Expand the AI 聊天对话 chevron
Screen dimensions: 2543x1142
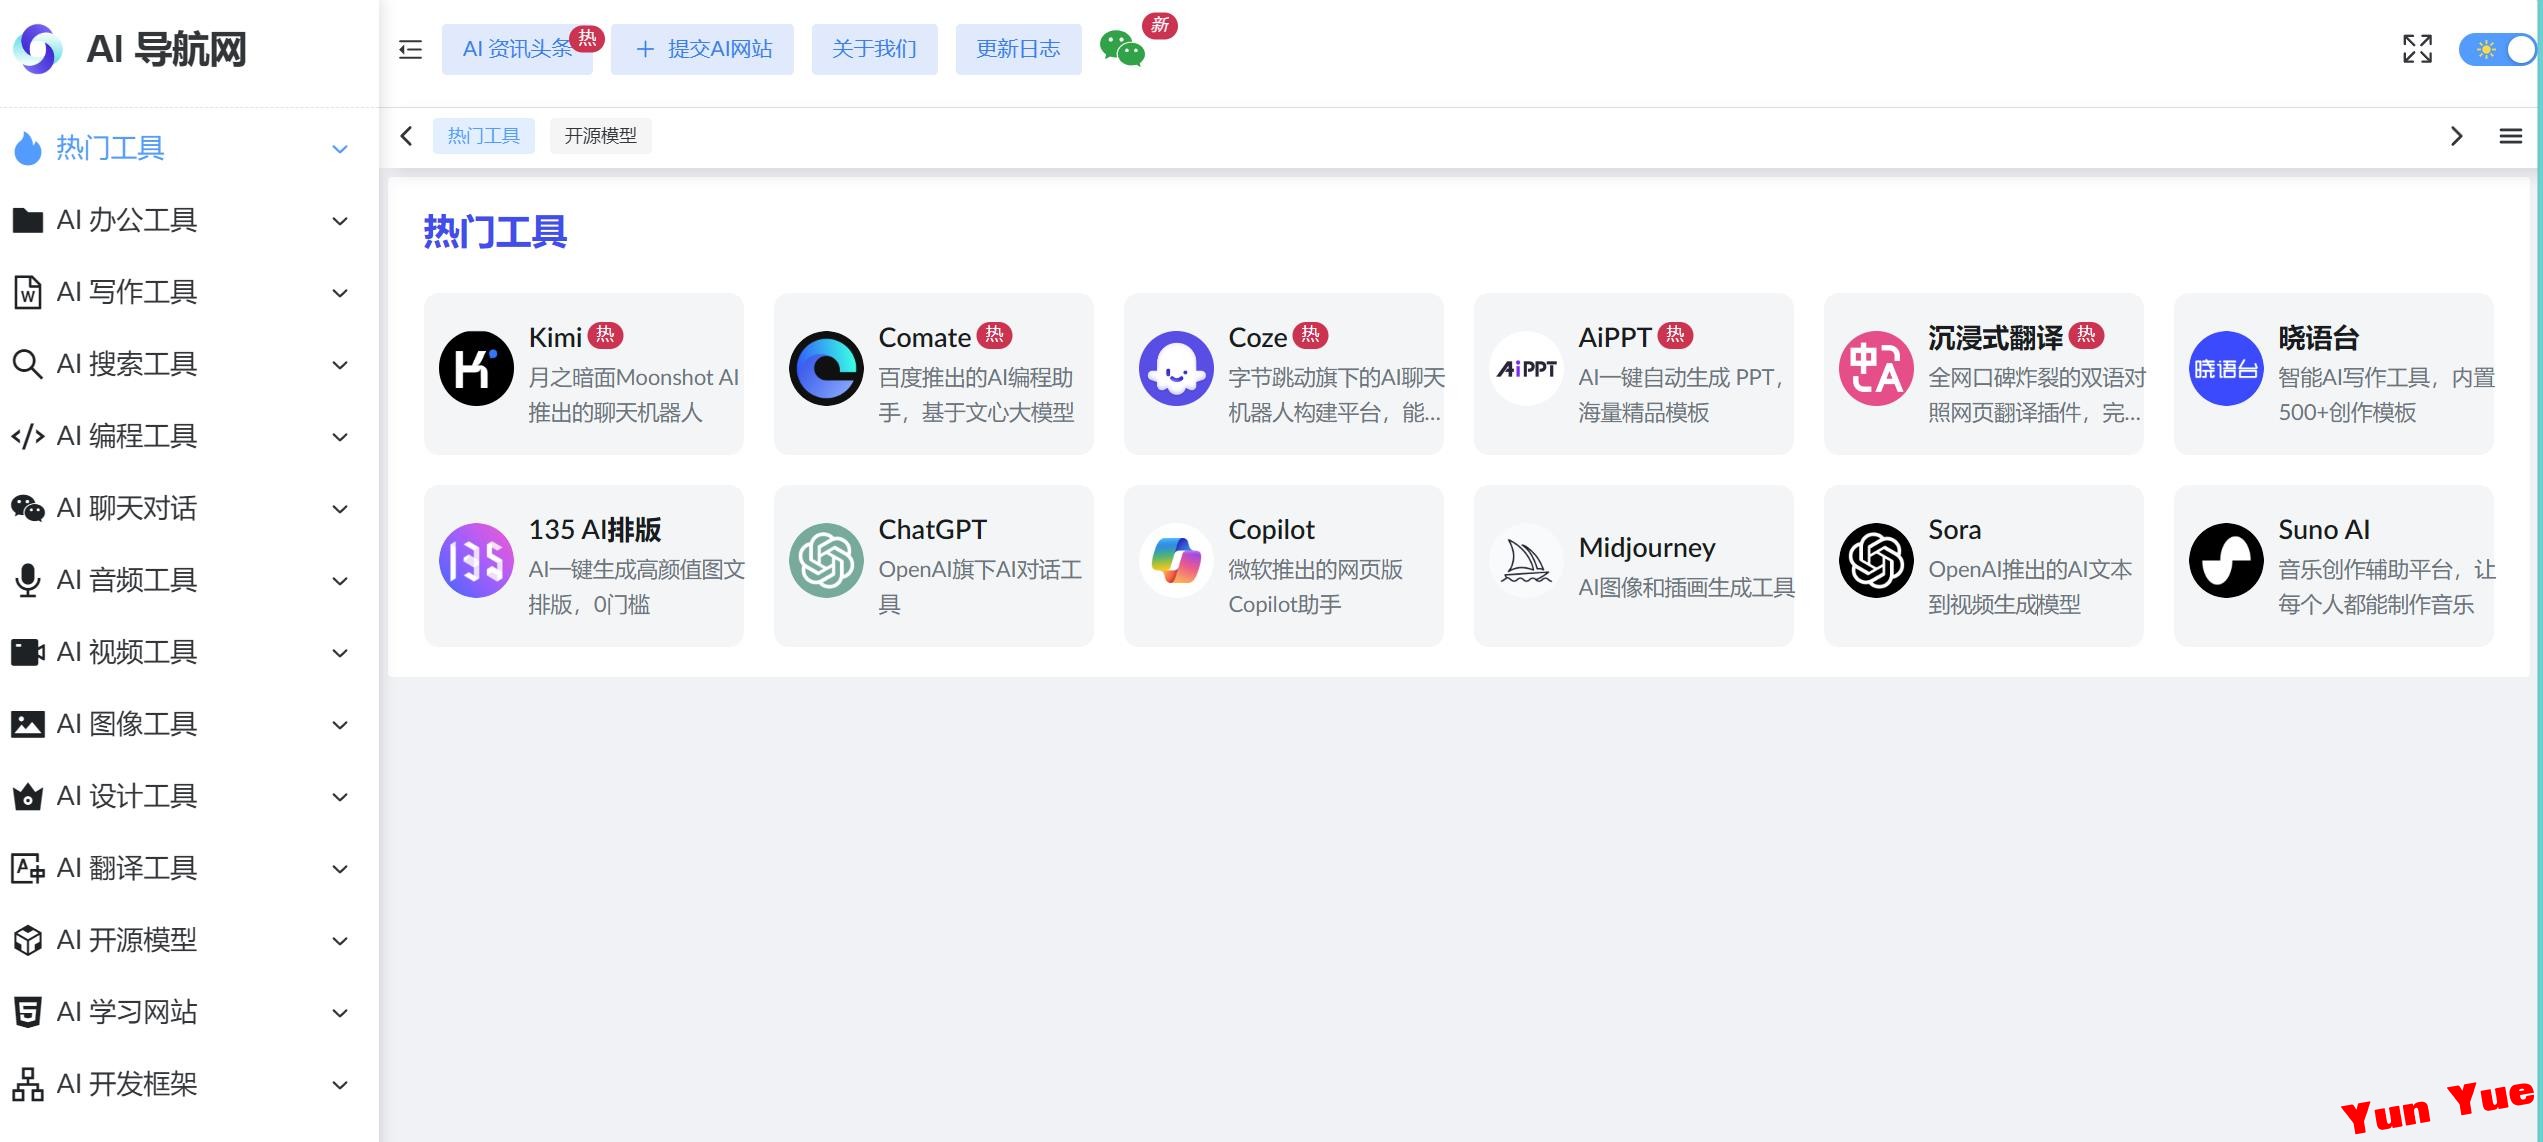[x=340, y=509]
